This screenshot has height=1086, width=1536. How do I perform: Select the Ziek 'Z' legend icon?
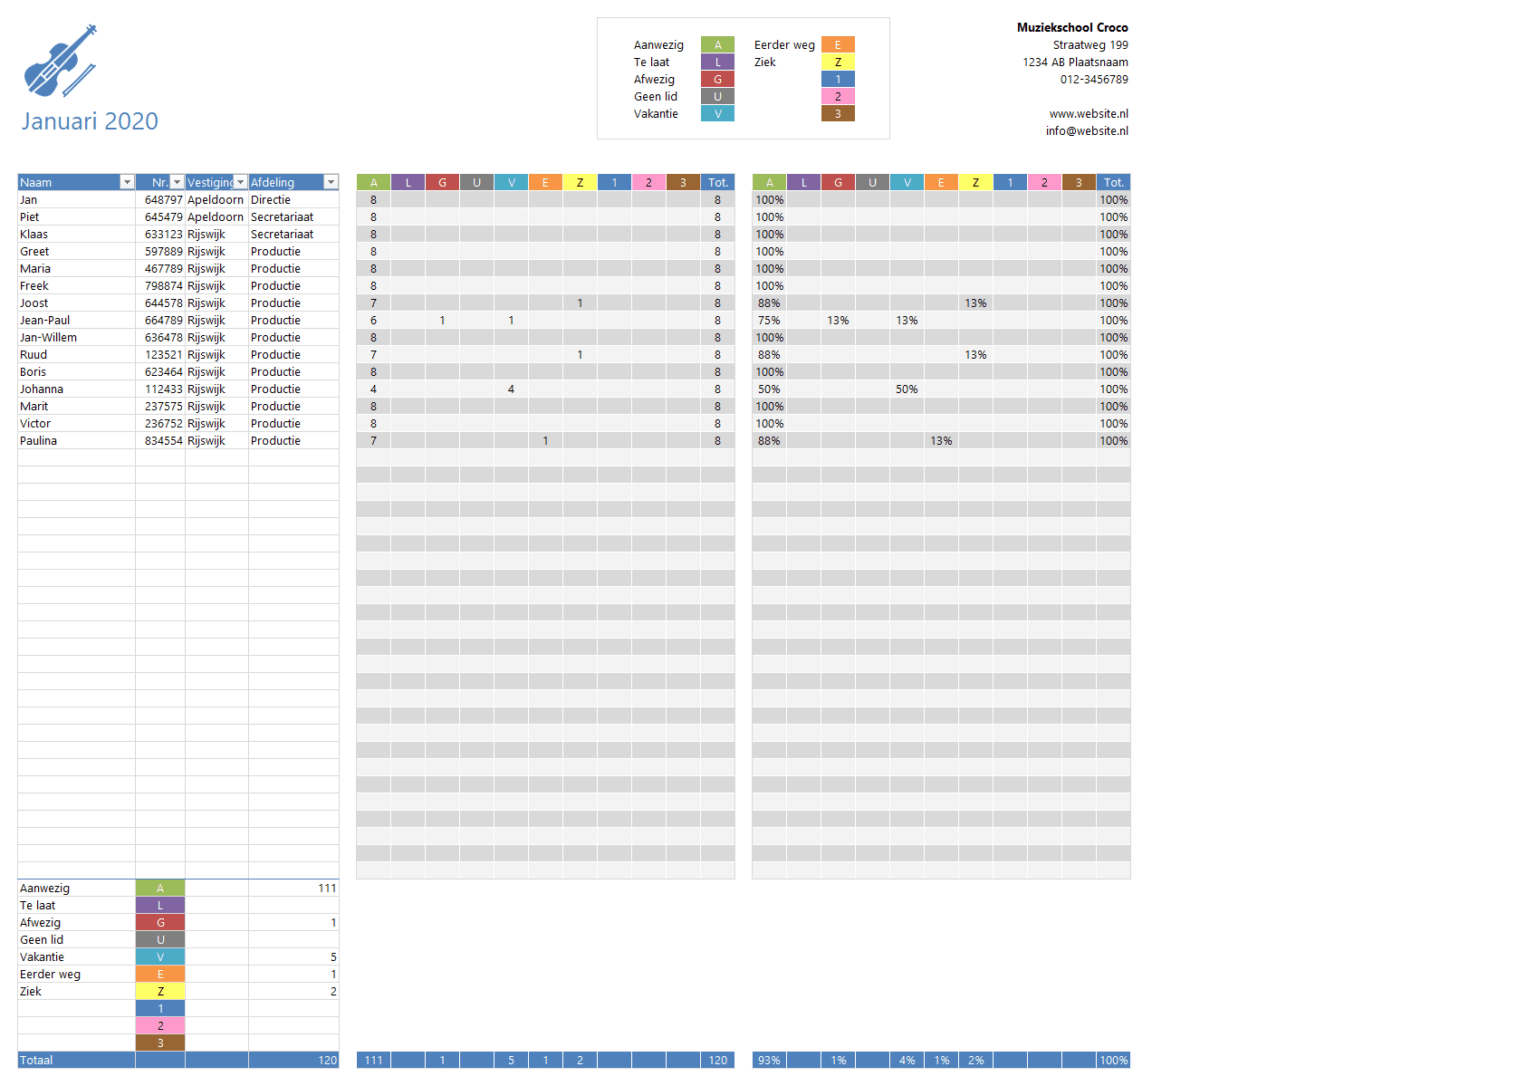point(838,61)
